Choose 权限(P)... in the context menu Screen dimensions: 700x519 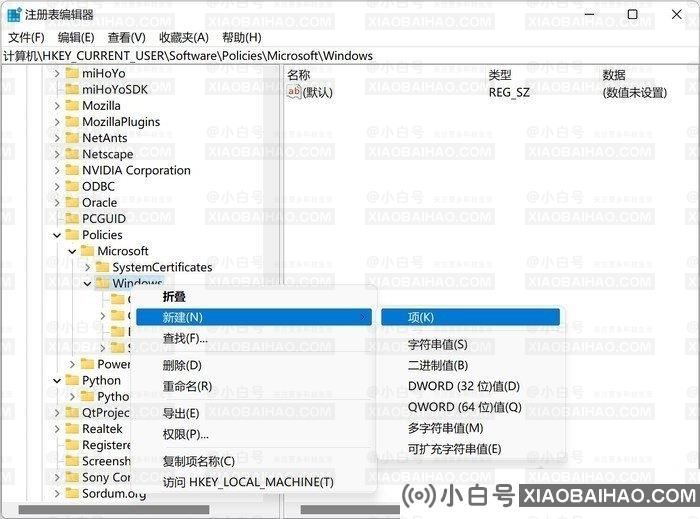[x=254, y=434]
